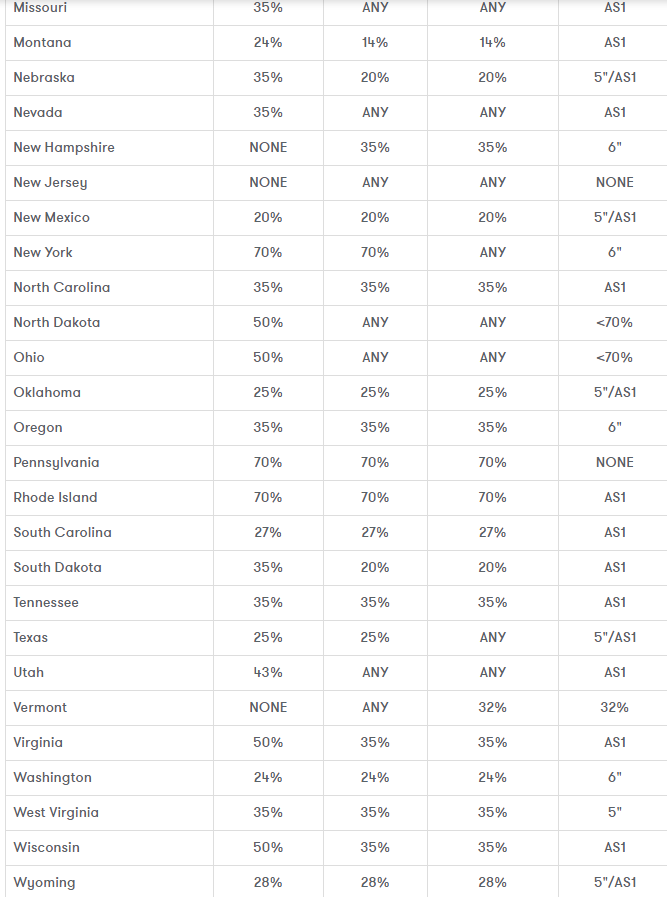Select the West Virginia state name
667x897 pixels.
[56, 813]
